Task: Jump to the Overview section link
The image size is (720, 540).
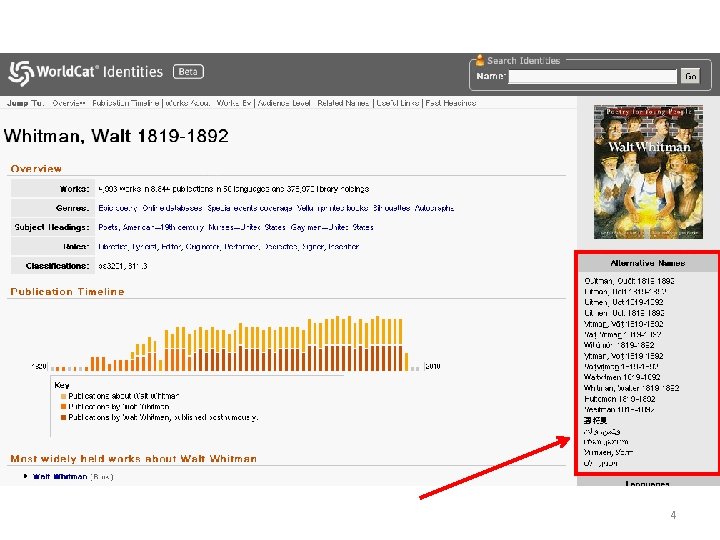Action: pyautogui.click(x=69, y=103)
